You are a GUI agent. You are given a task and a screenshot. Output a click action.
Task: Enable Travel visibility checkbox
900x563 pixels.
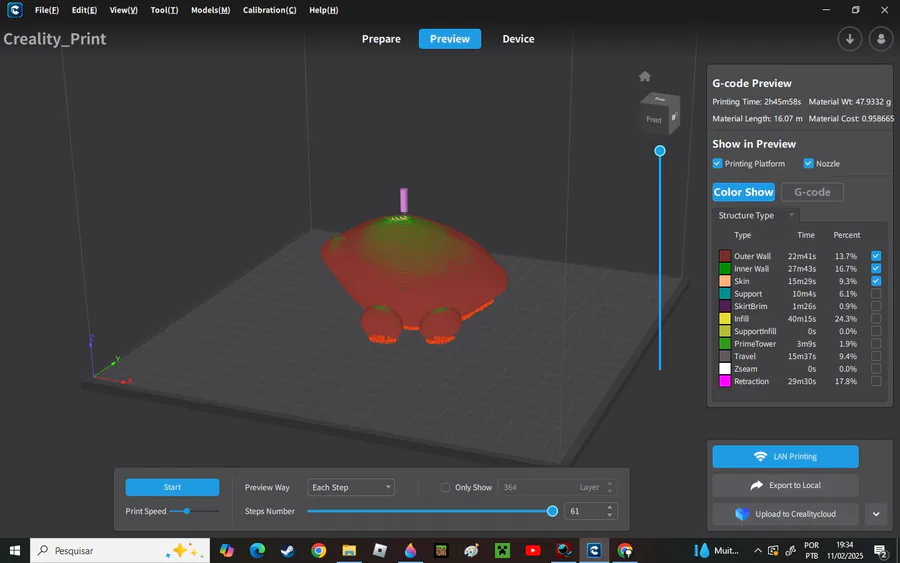pos(876,356)
